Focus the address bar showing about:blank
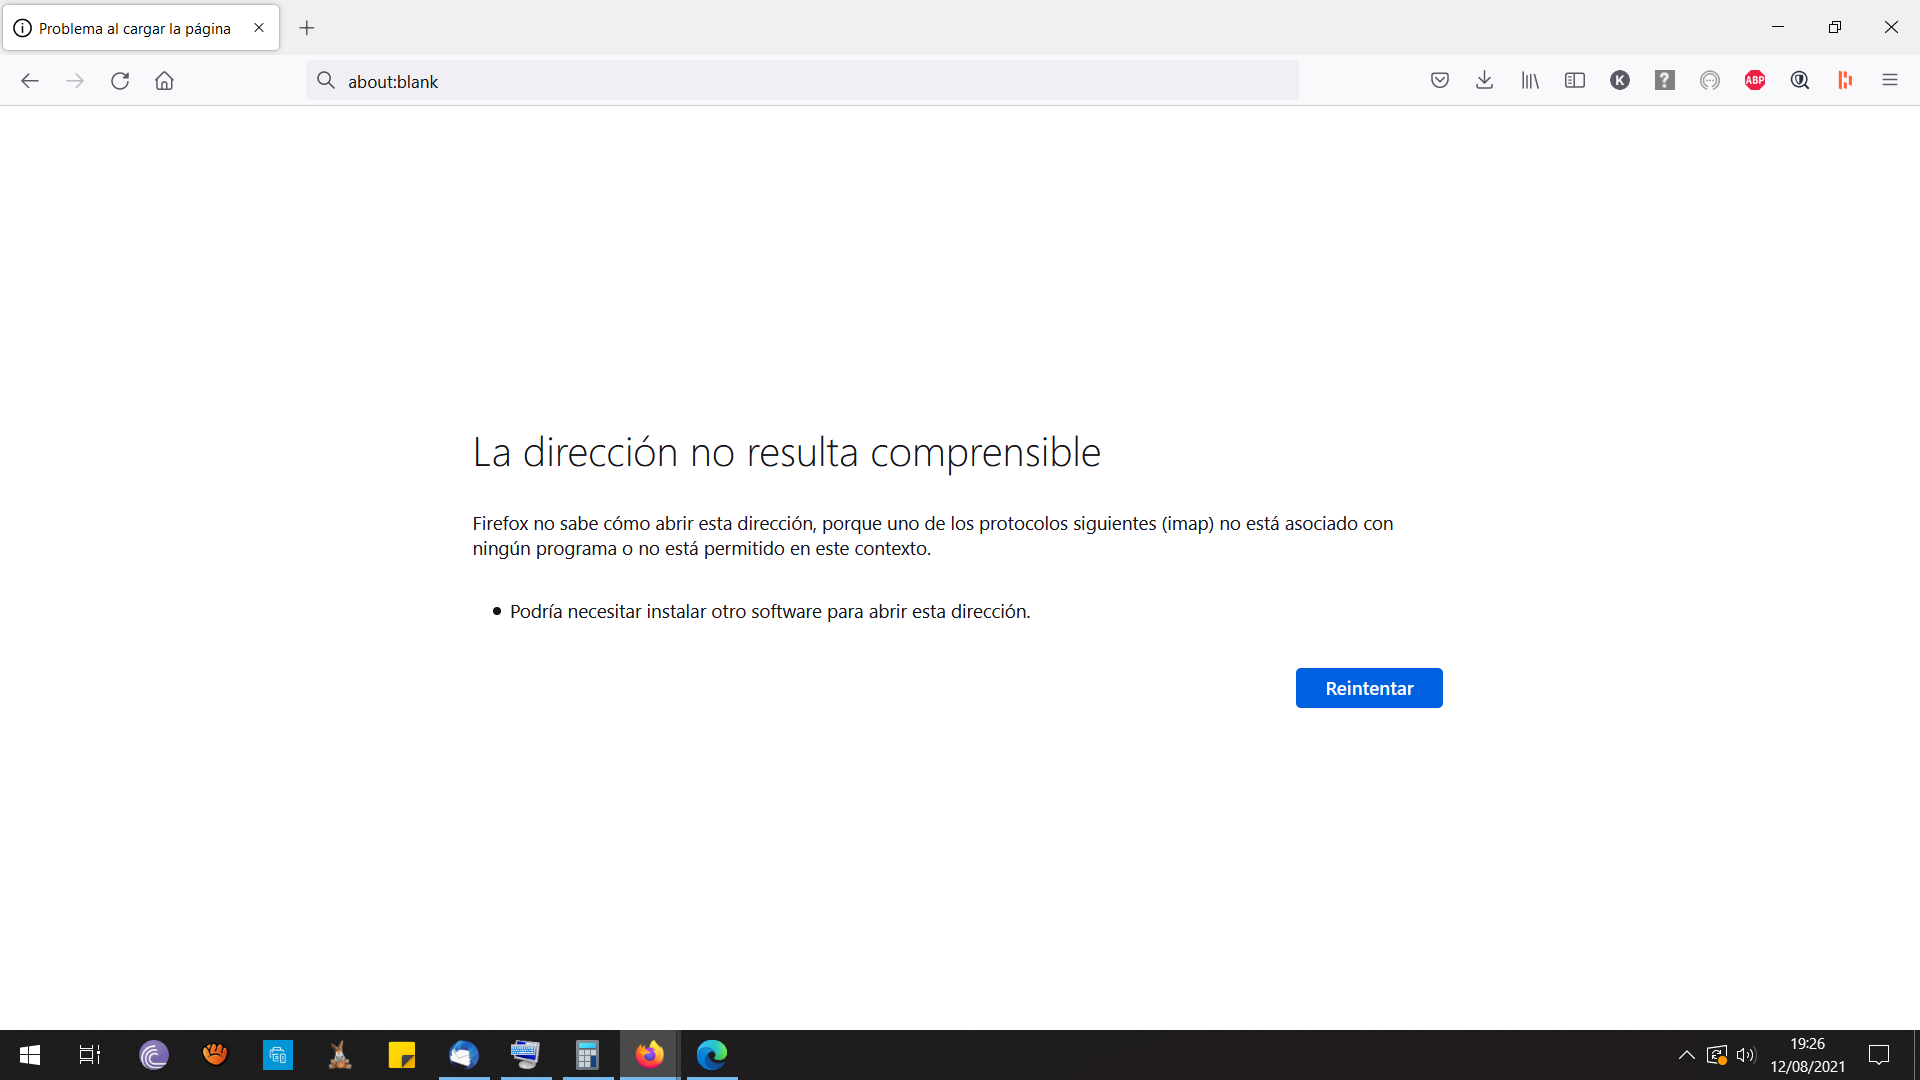The width and height of the screenshot is (1920, 1080). coord(802,81)
